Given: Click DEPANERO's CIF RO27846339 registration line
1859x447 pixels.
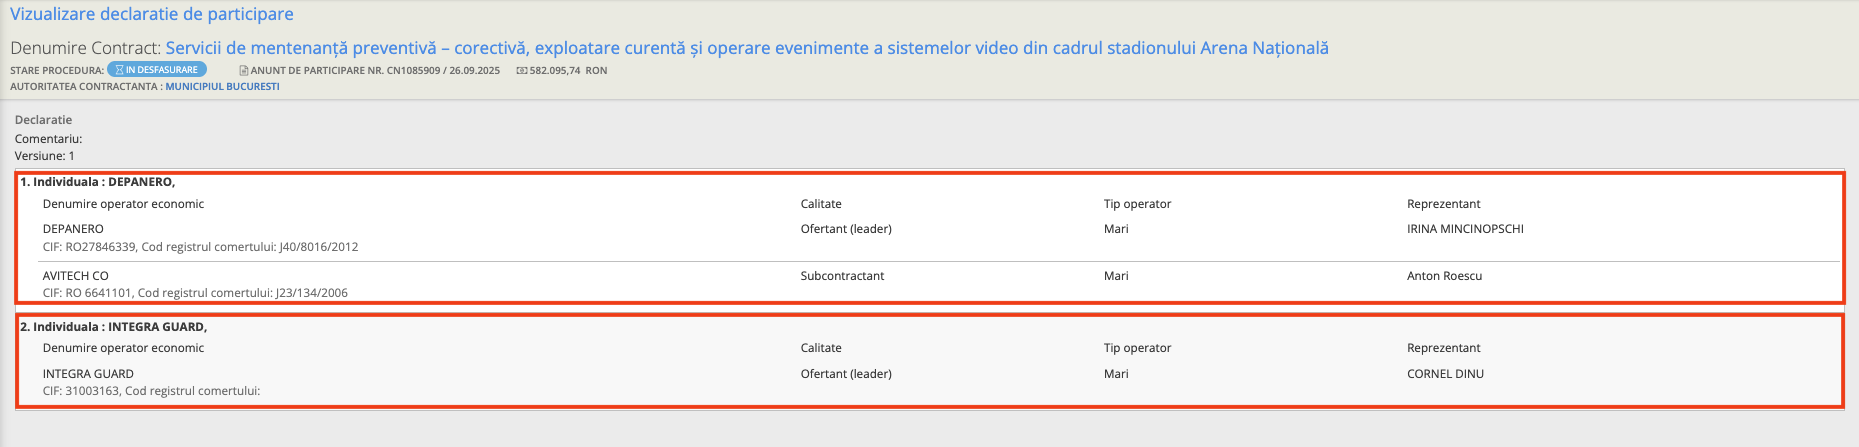Looking at the screenshot, I should (x=200, y=247).
